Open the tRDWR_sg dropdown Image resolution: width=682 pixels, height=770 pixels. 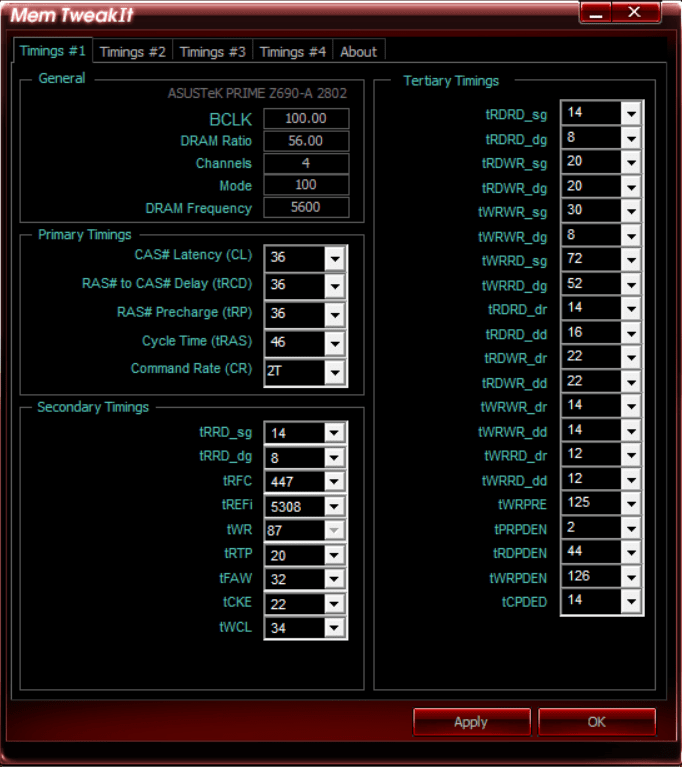point(631,163)
